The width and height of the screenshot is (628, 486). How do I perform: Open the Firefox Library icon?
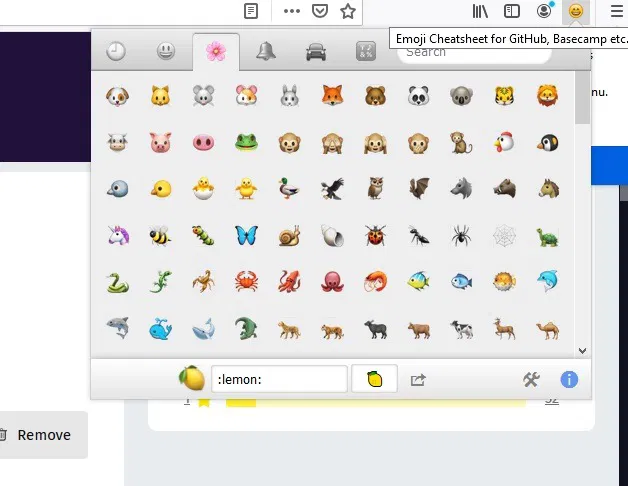480,11
